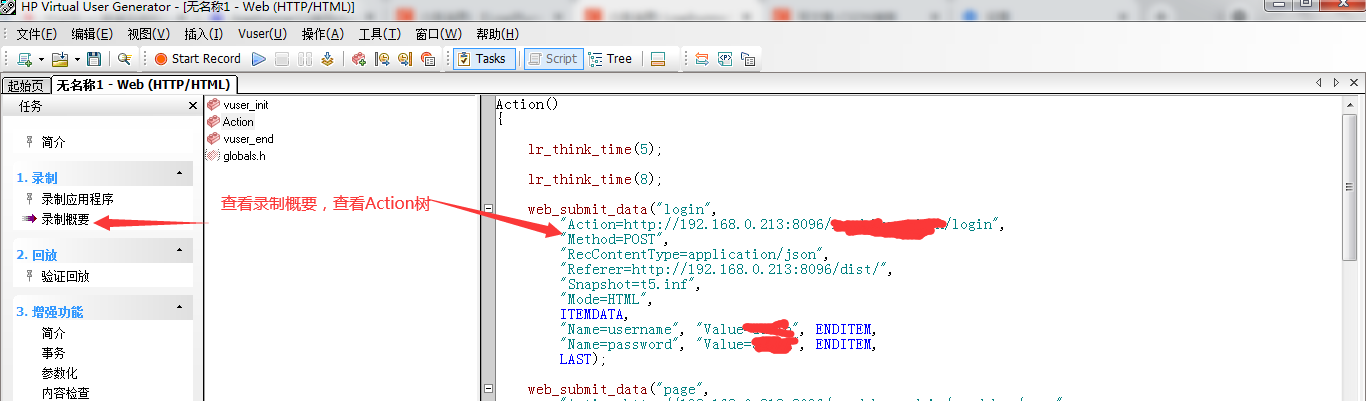The height and width of the screenshot is (401, 1366).
Task: Switch to the 起始页 tab
Action: pyautogui.click(x=26, y=85)
